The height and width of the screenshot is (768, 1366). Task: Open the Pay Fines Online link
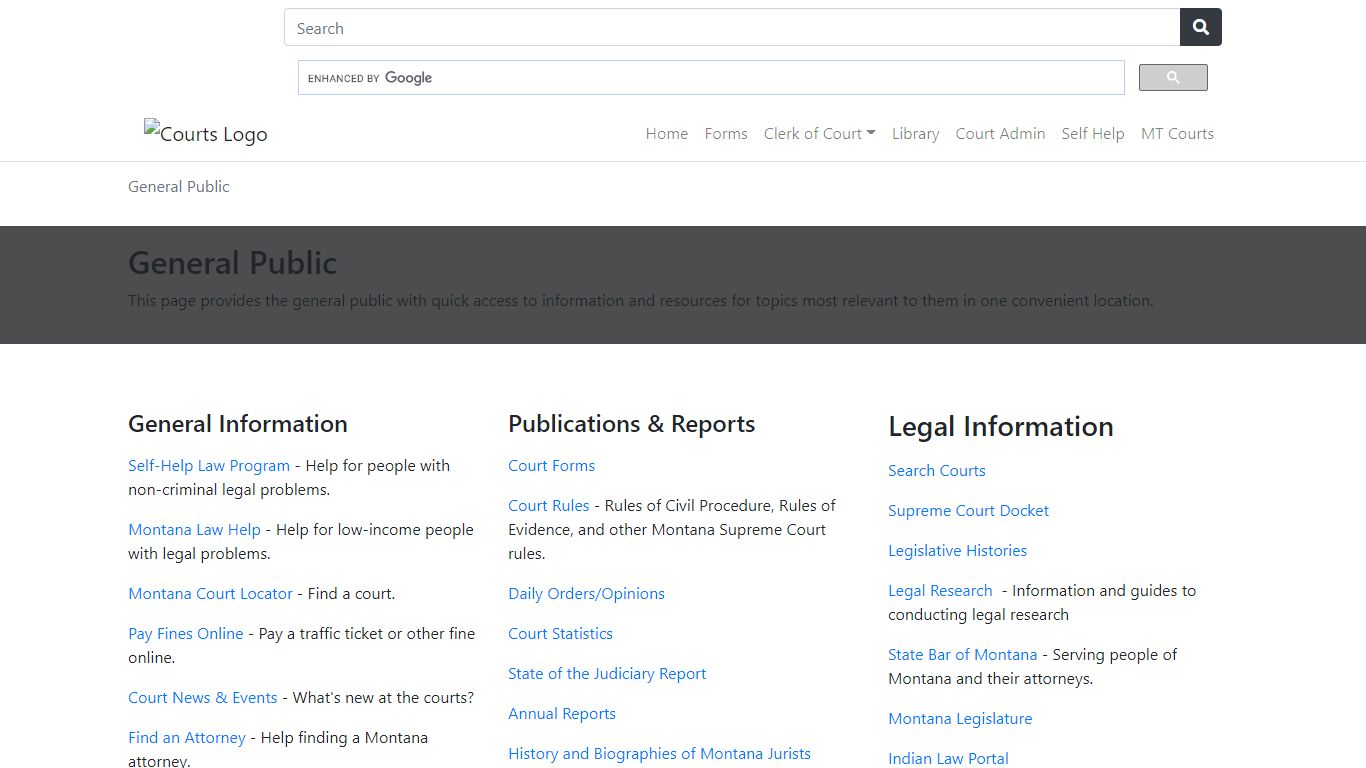(186, 634)
